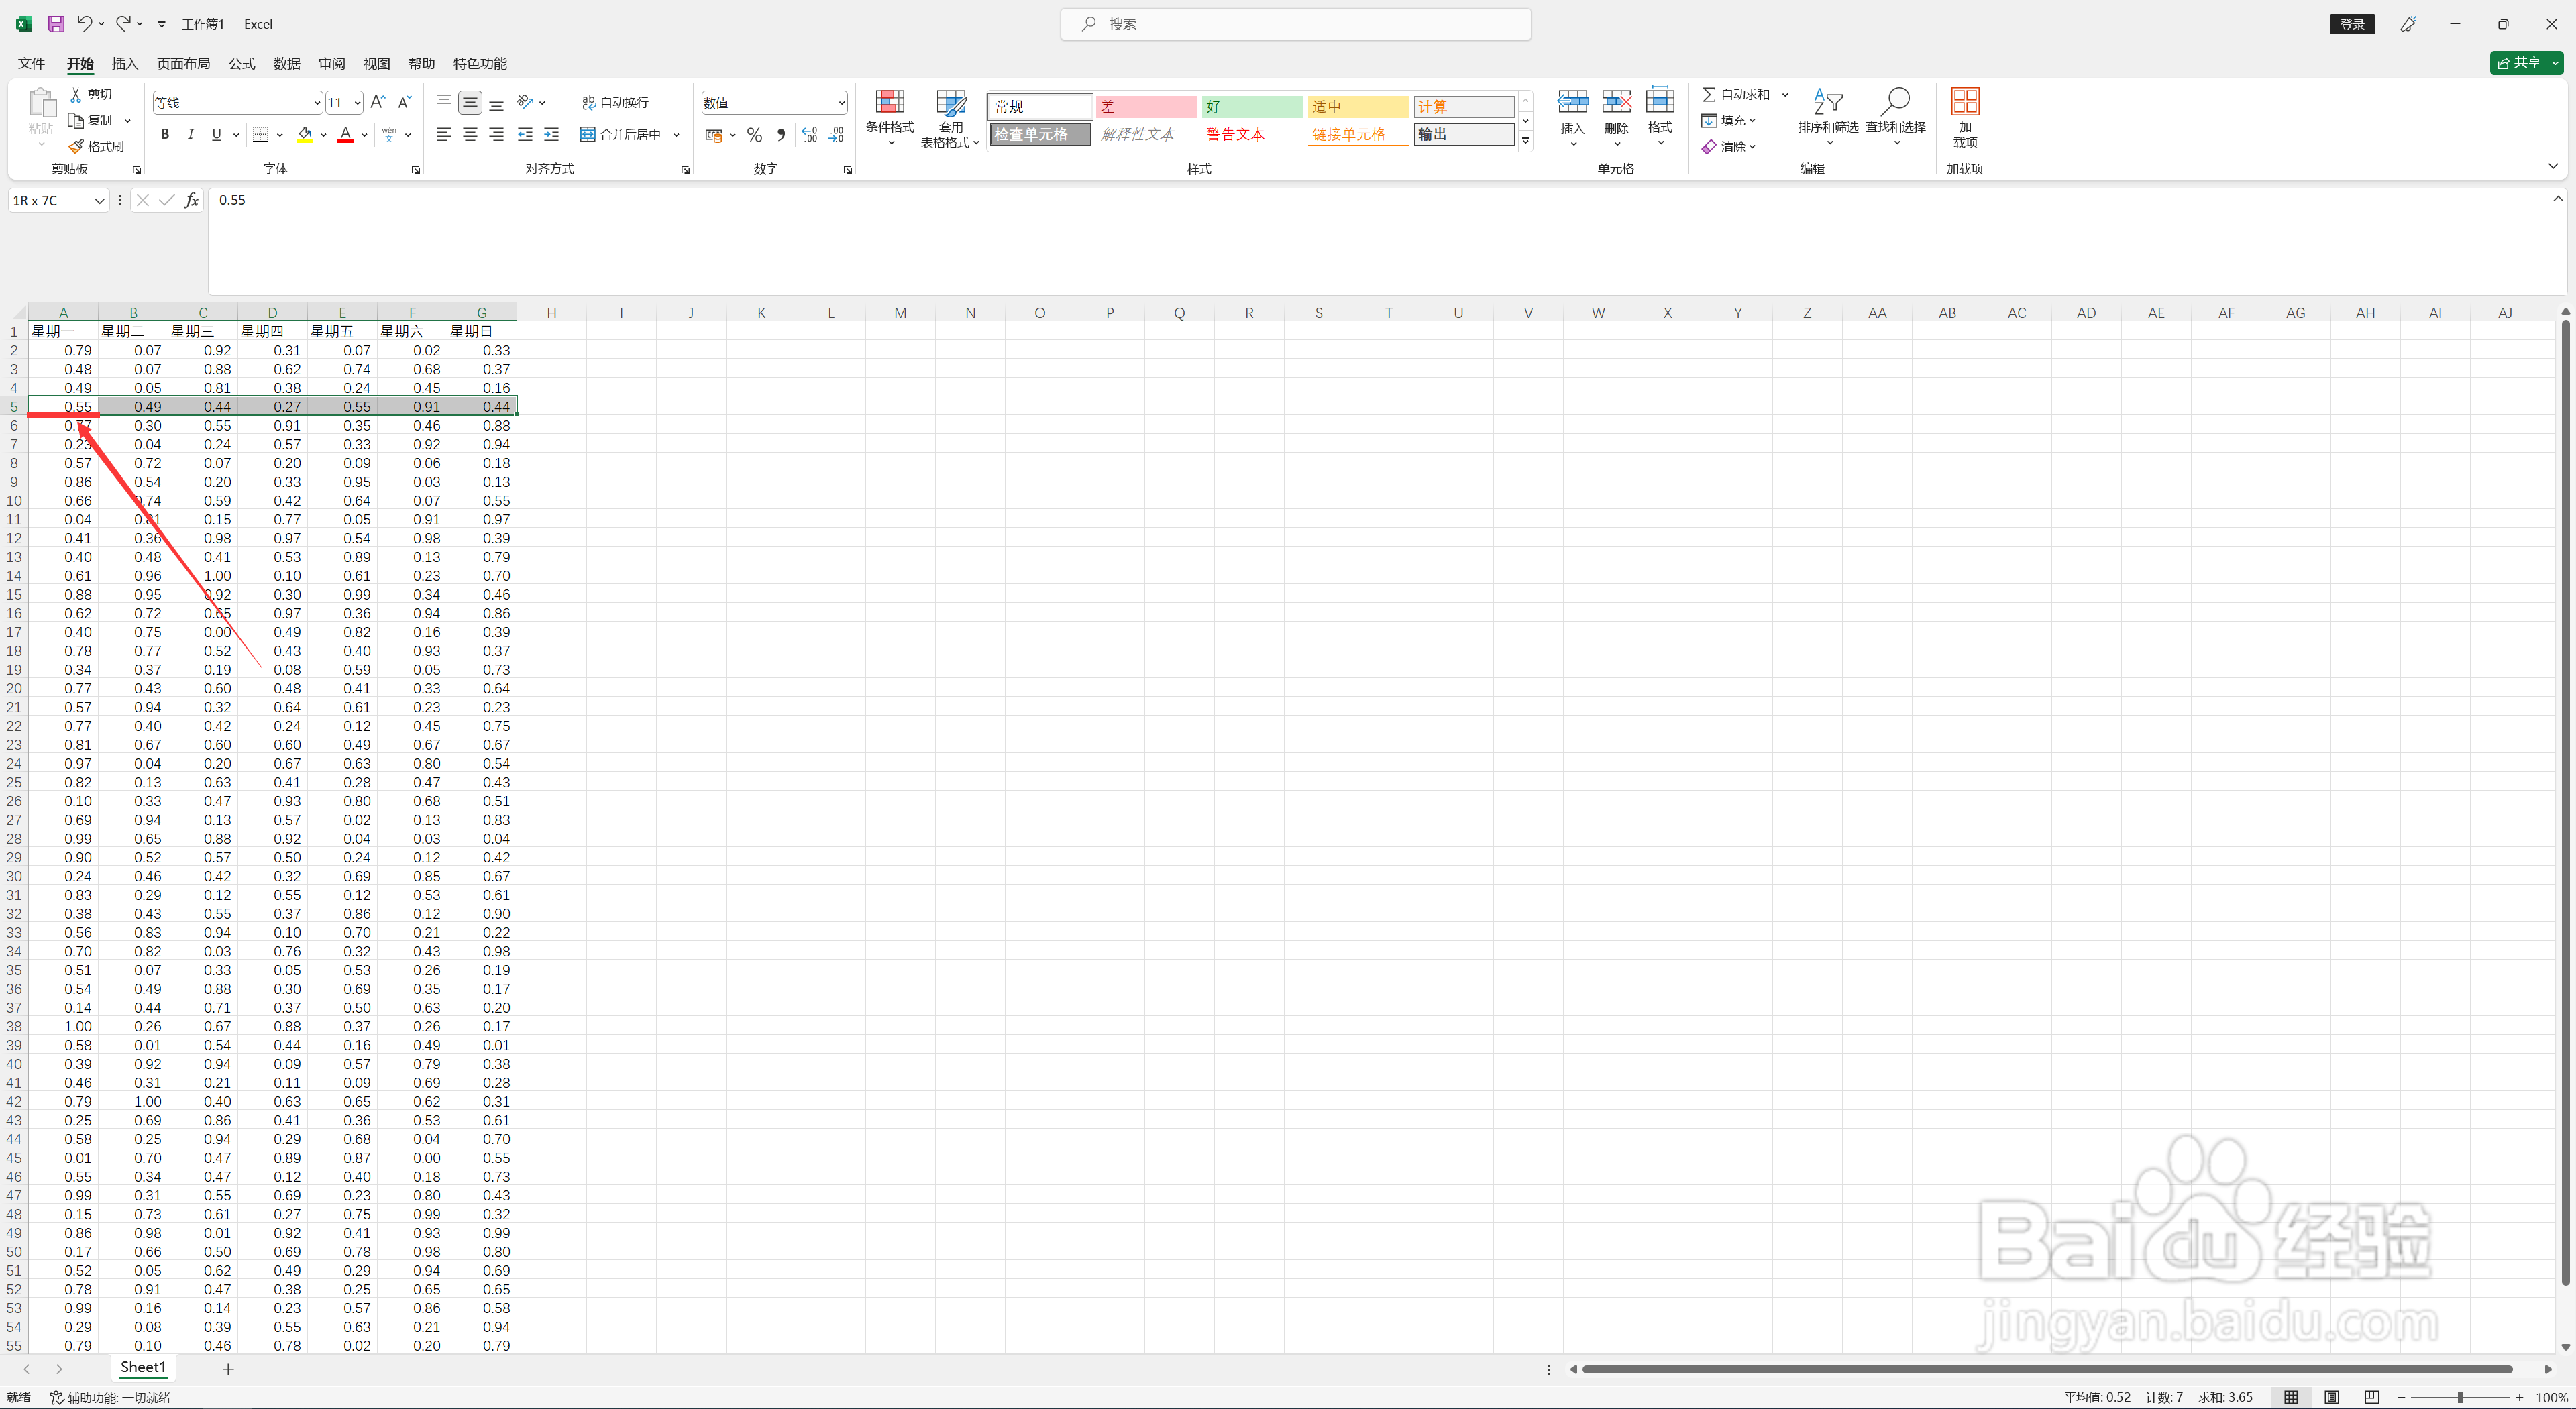Screen dimensions: 2576x1409
Task: Increase indent in alignment group
Action: pos(551,134)
